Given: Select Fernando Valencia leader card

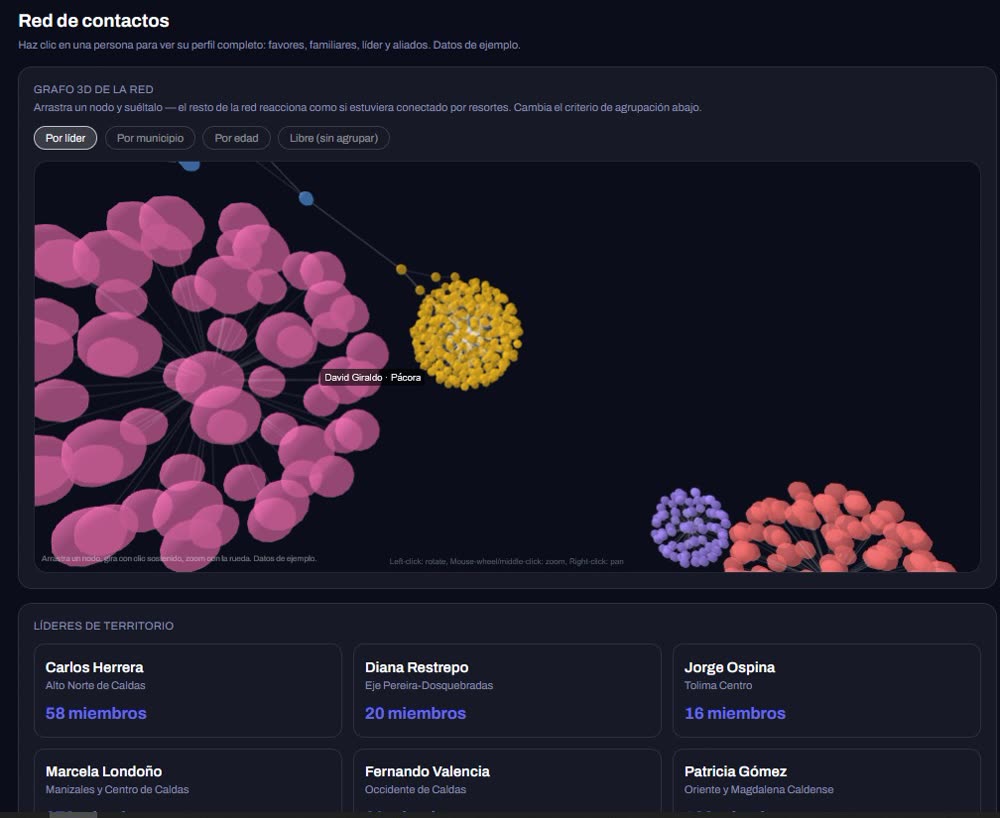Looking at the screenshot, I should [507, 781].
